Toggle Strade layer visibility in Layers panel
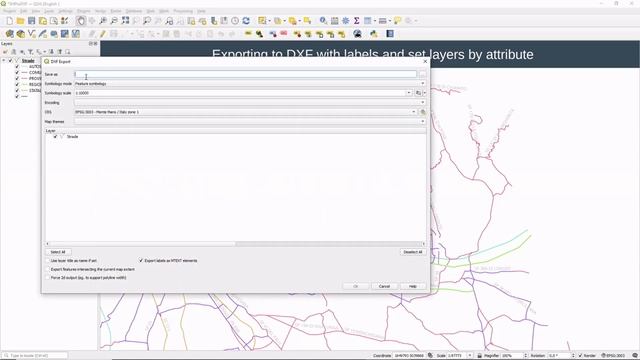The width and height of the screenshot is (640, 360). coord(11,60)
